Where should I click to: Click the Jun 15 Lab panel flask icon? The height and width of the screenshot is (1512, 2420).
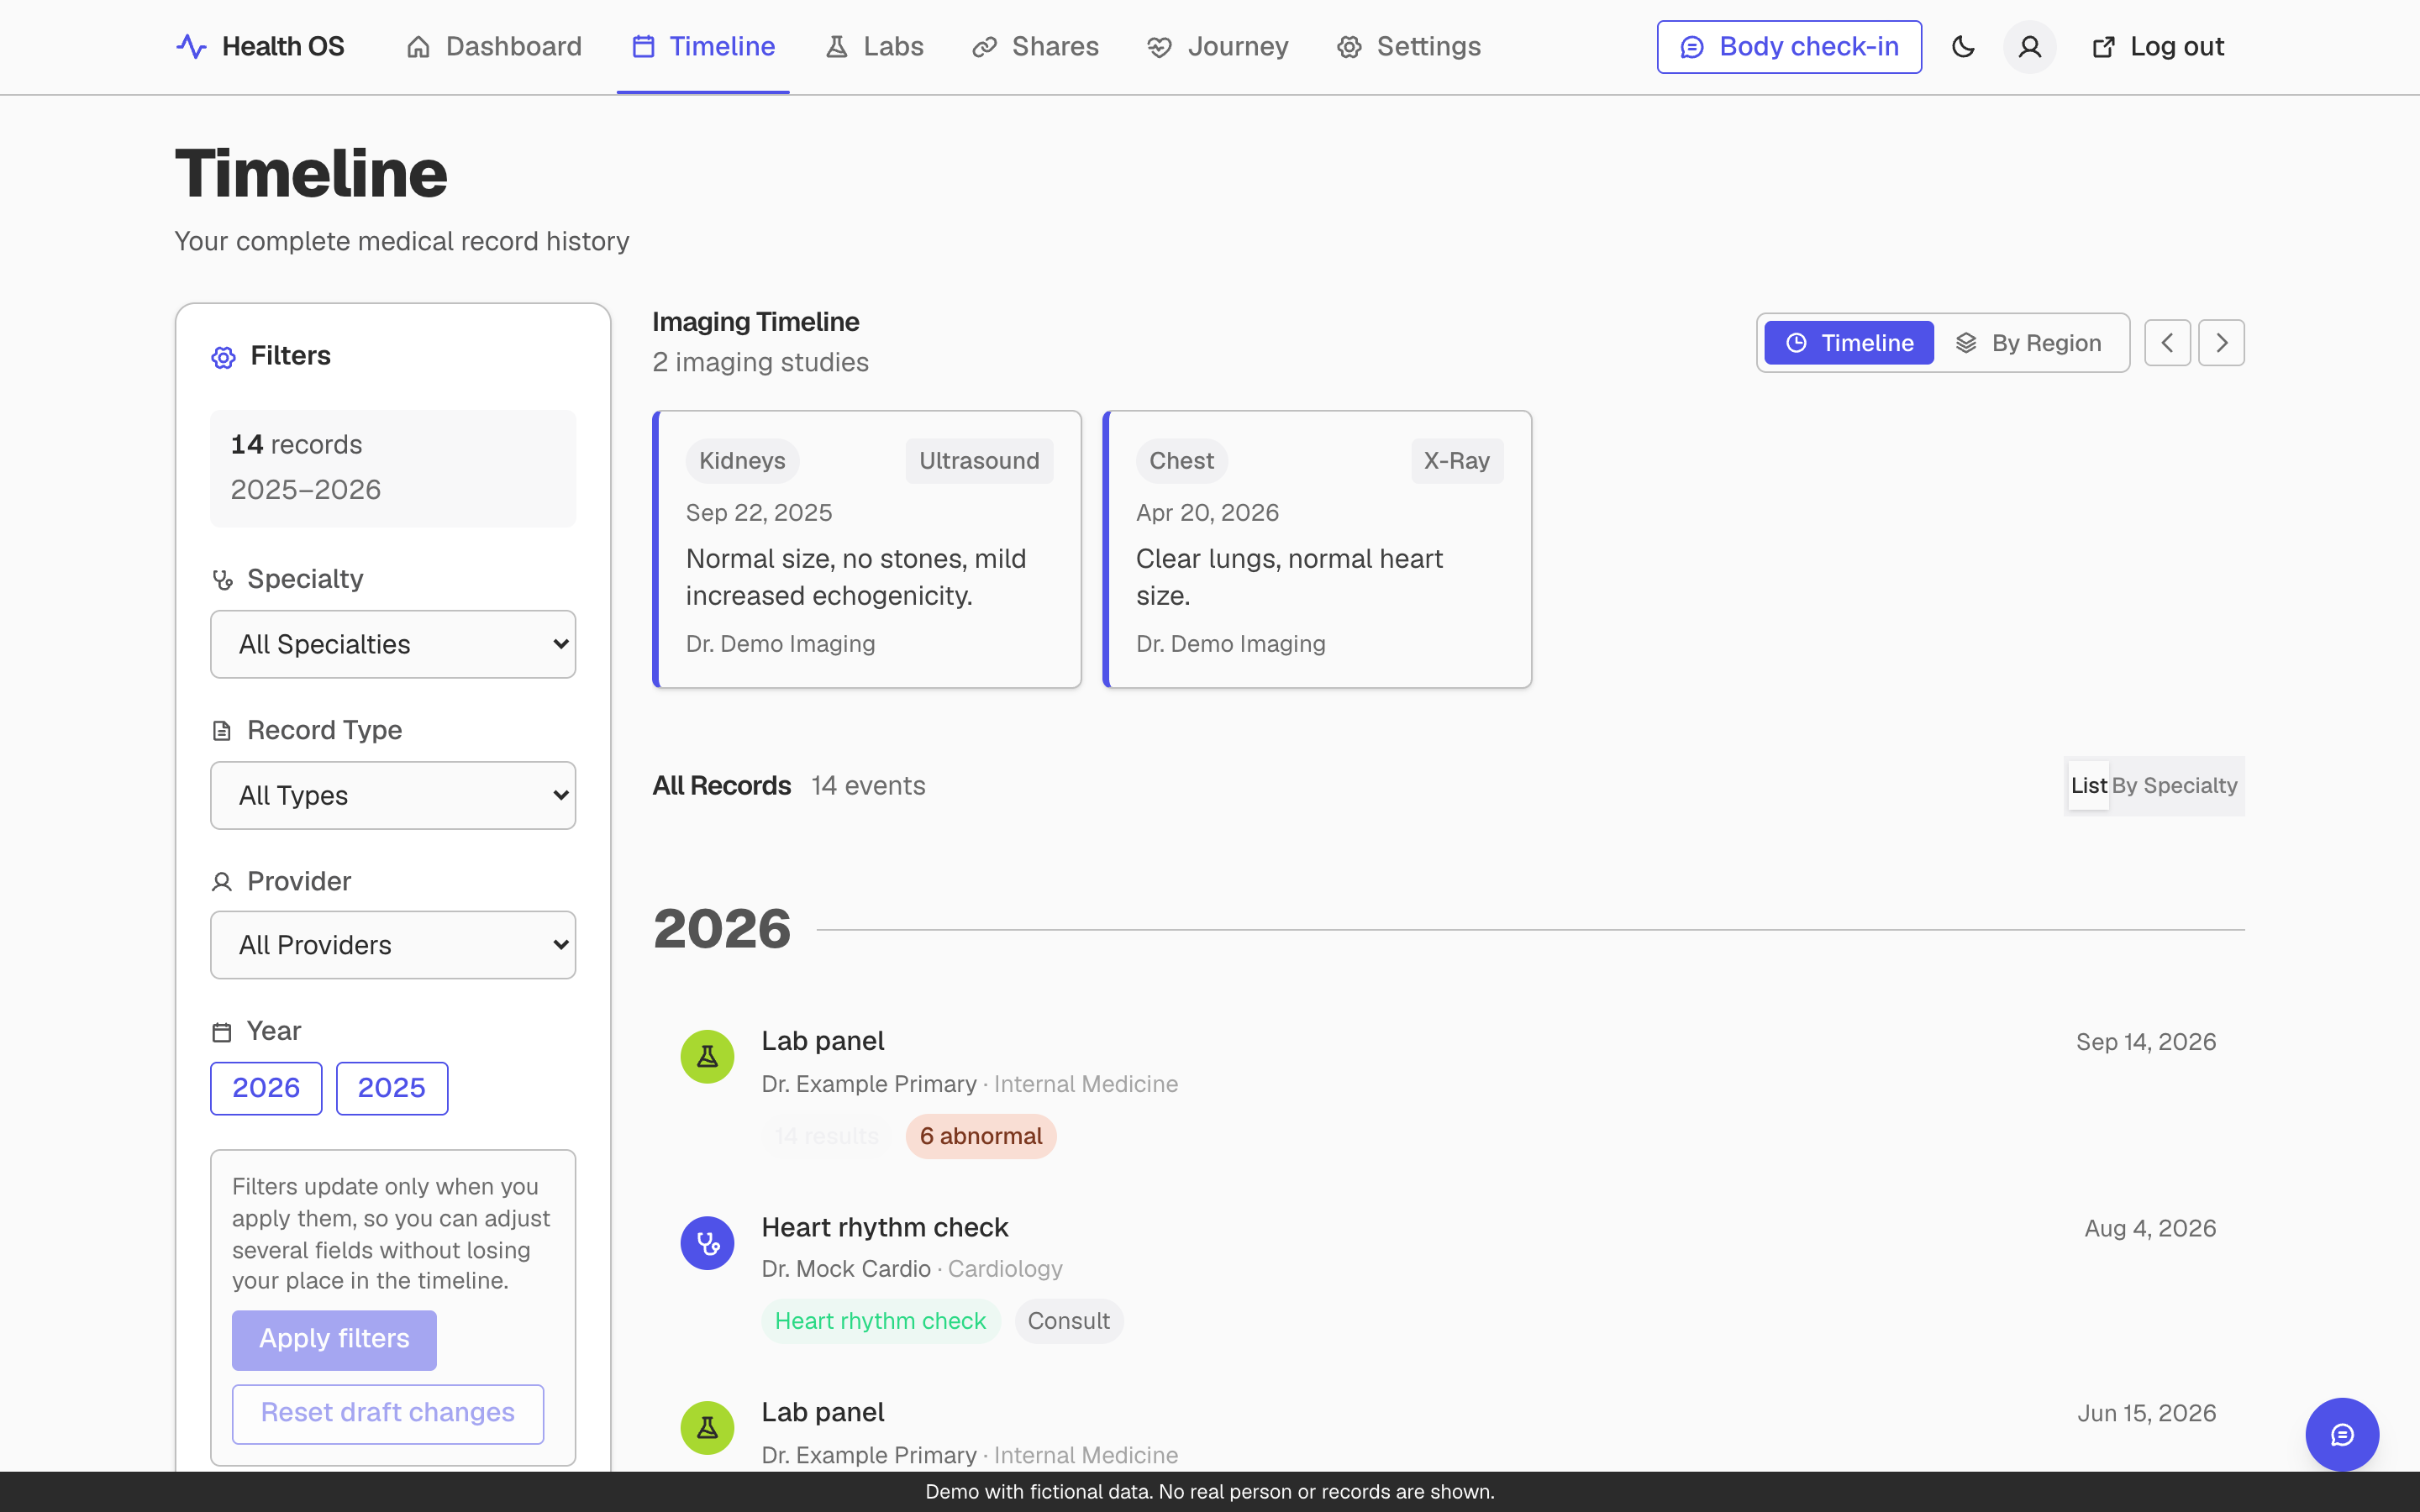click(x=707, y=1428)
